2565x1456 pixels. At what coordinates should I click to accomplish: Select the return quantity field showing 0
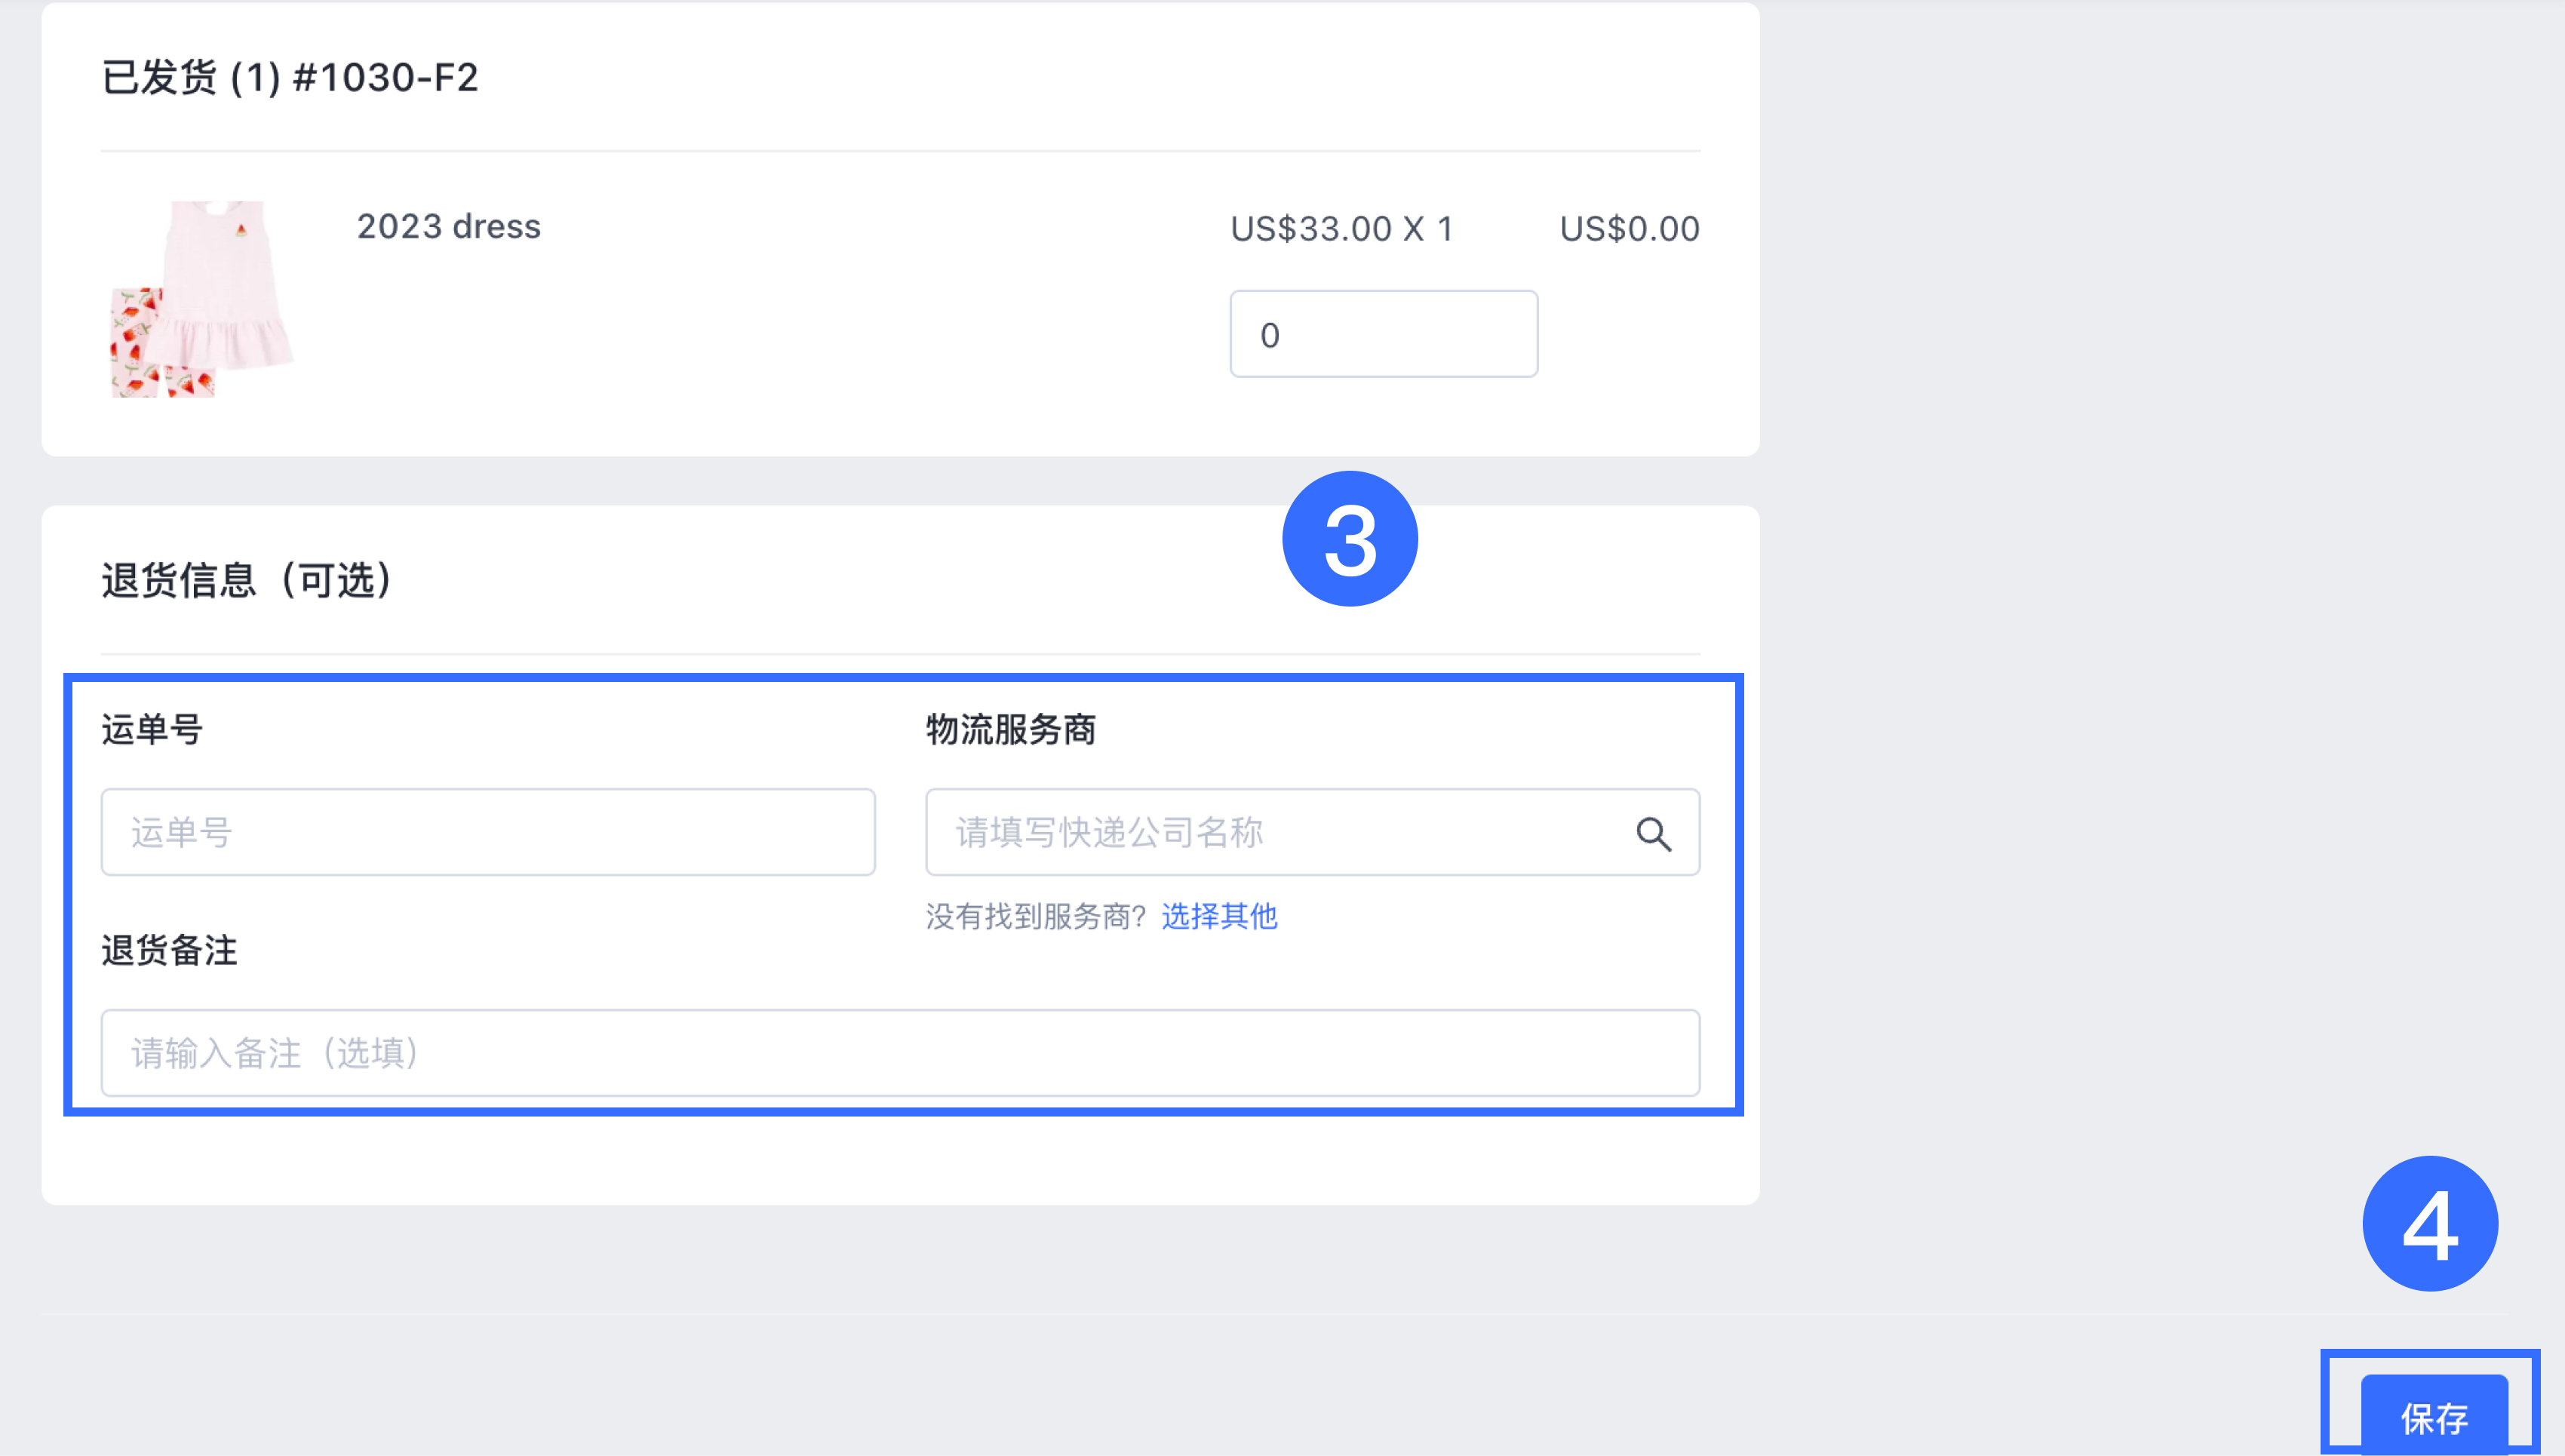(1383, 334)
